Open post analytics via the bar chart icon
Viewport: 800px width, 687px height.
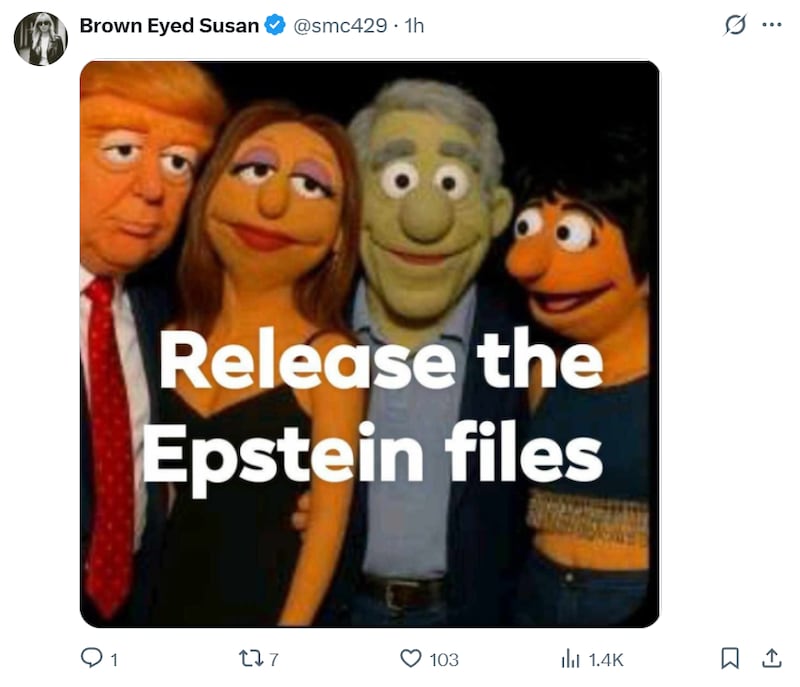pos(569,660)
